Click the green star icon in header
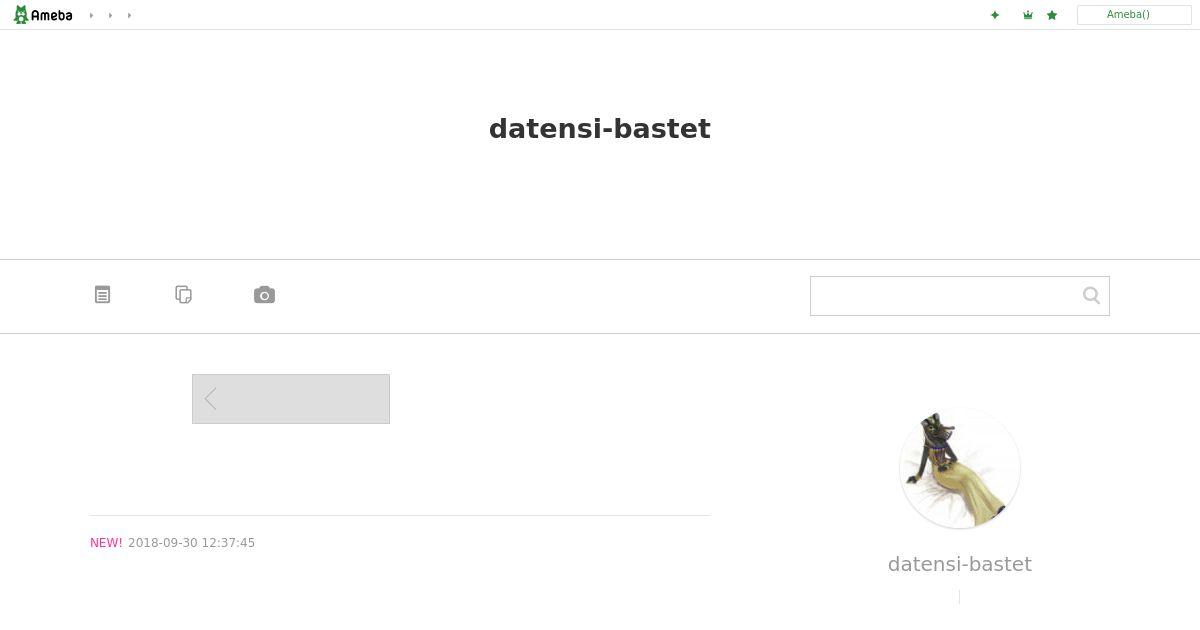 [1052, 15]
